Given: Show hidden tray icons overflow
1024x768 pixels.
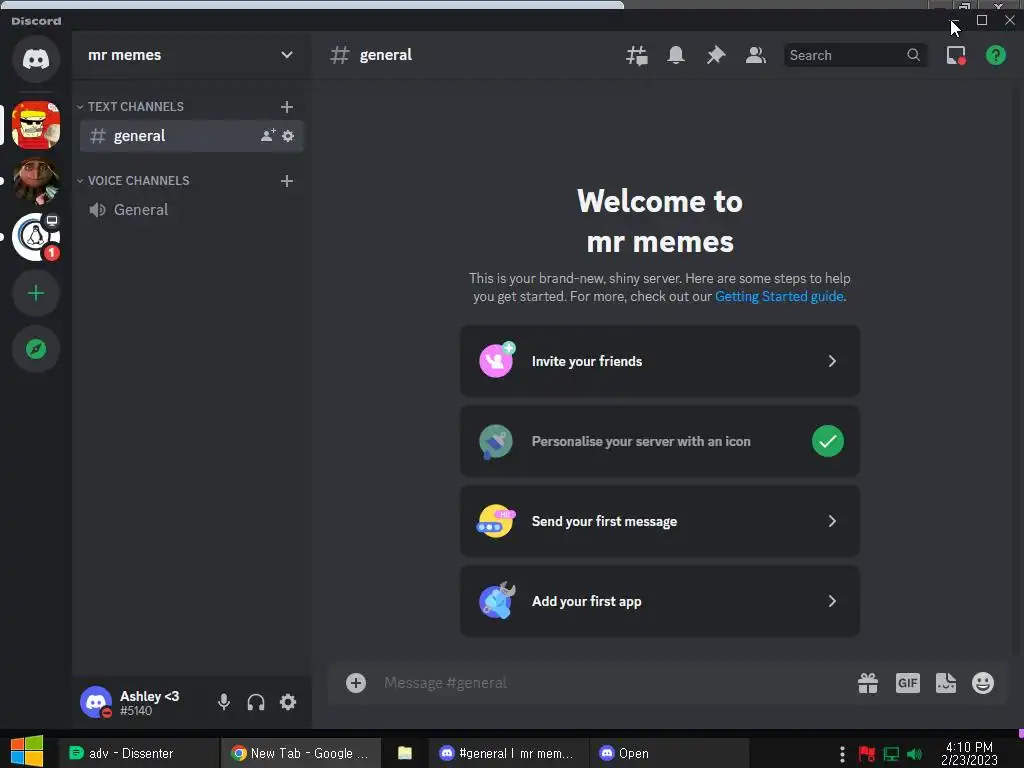Looking at the screenshot, I should tap(842, 754).
